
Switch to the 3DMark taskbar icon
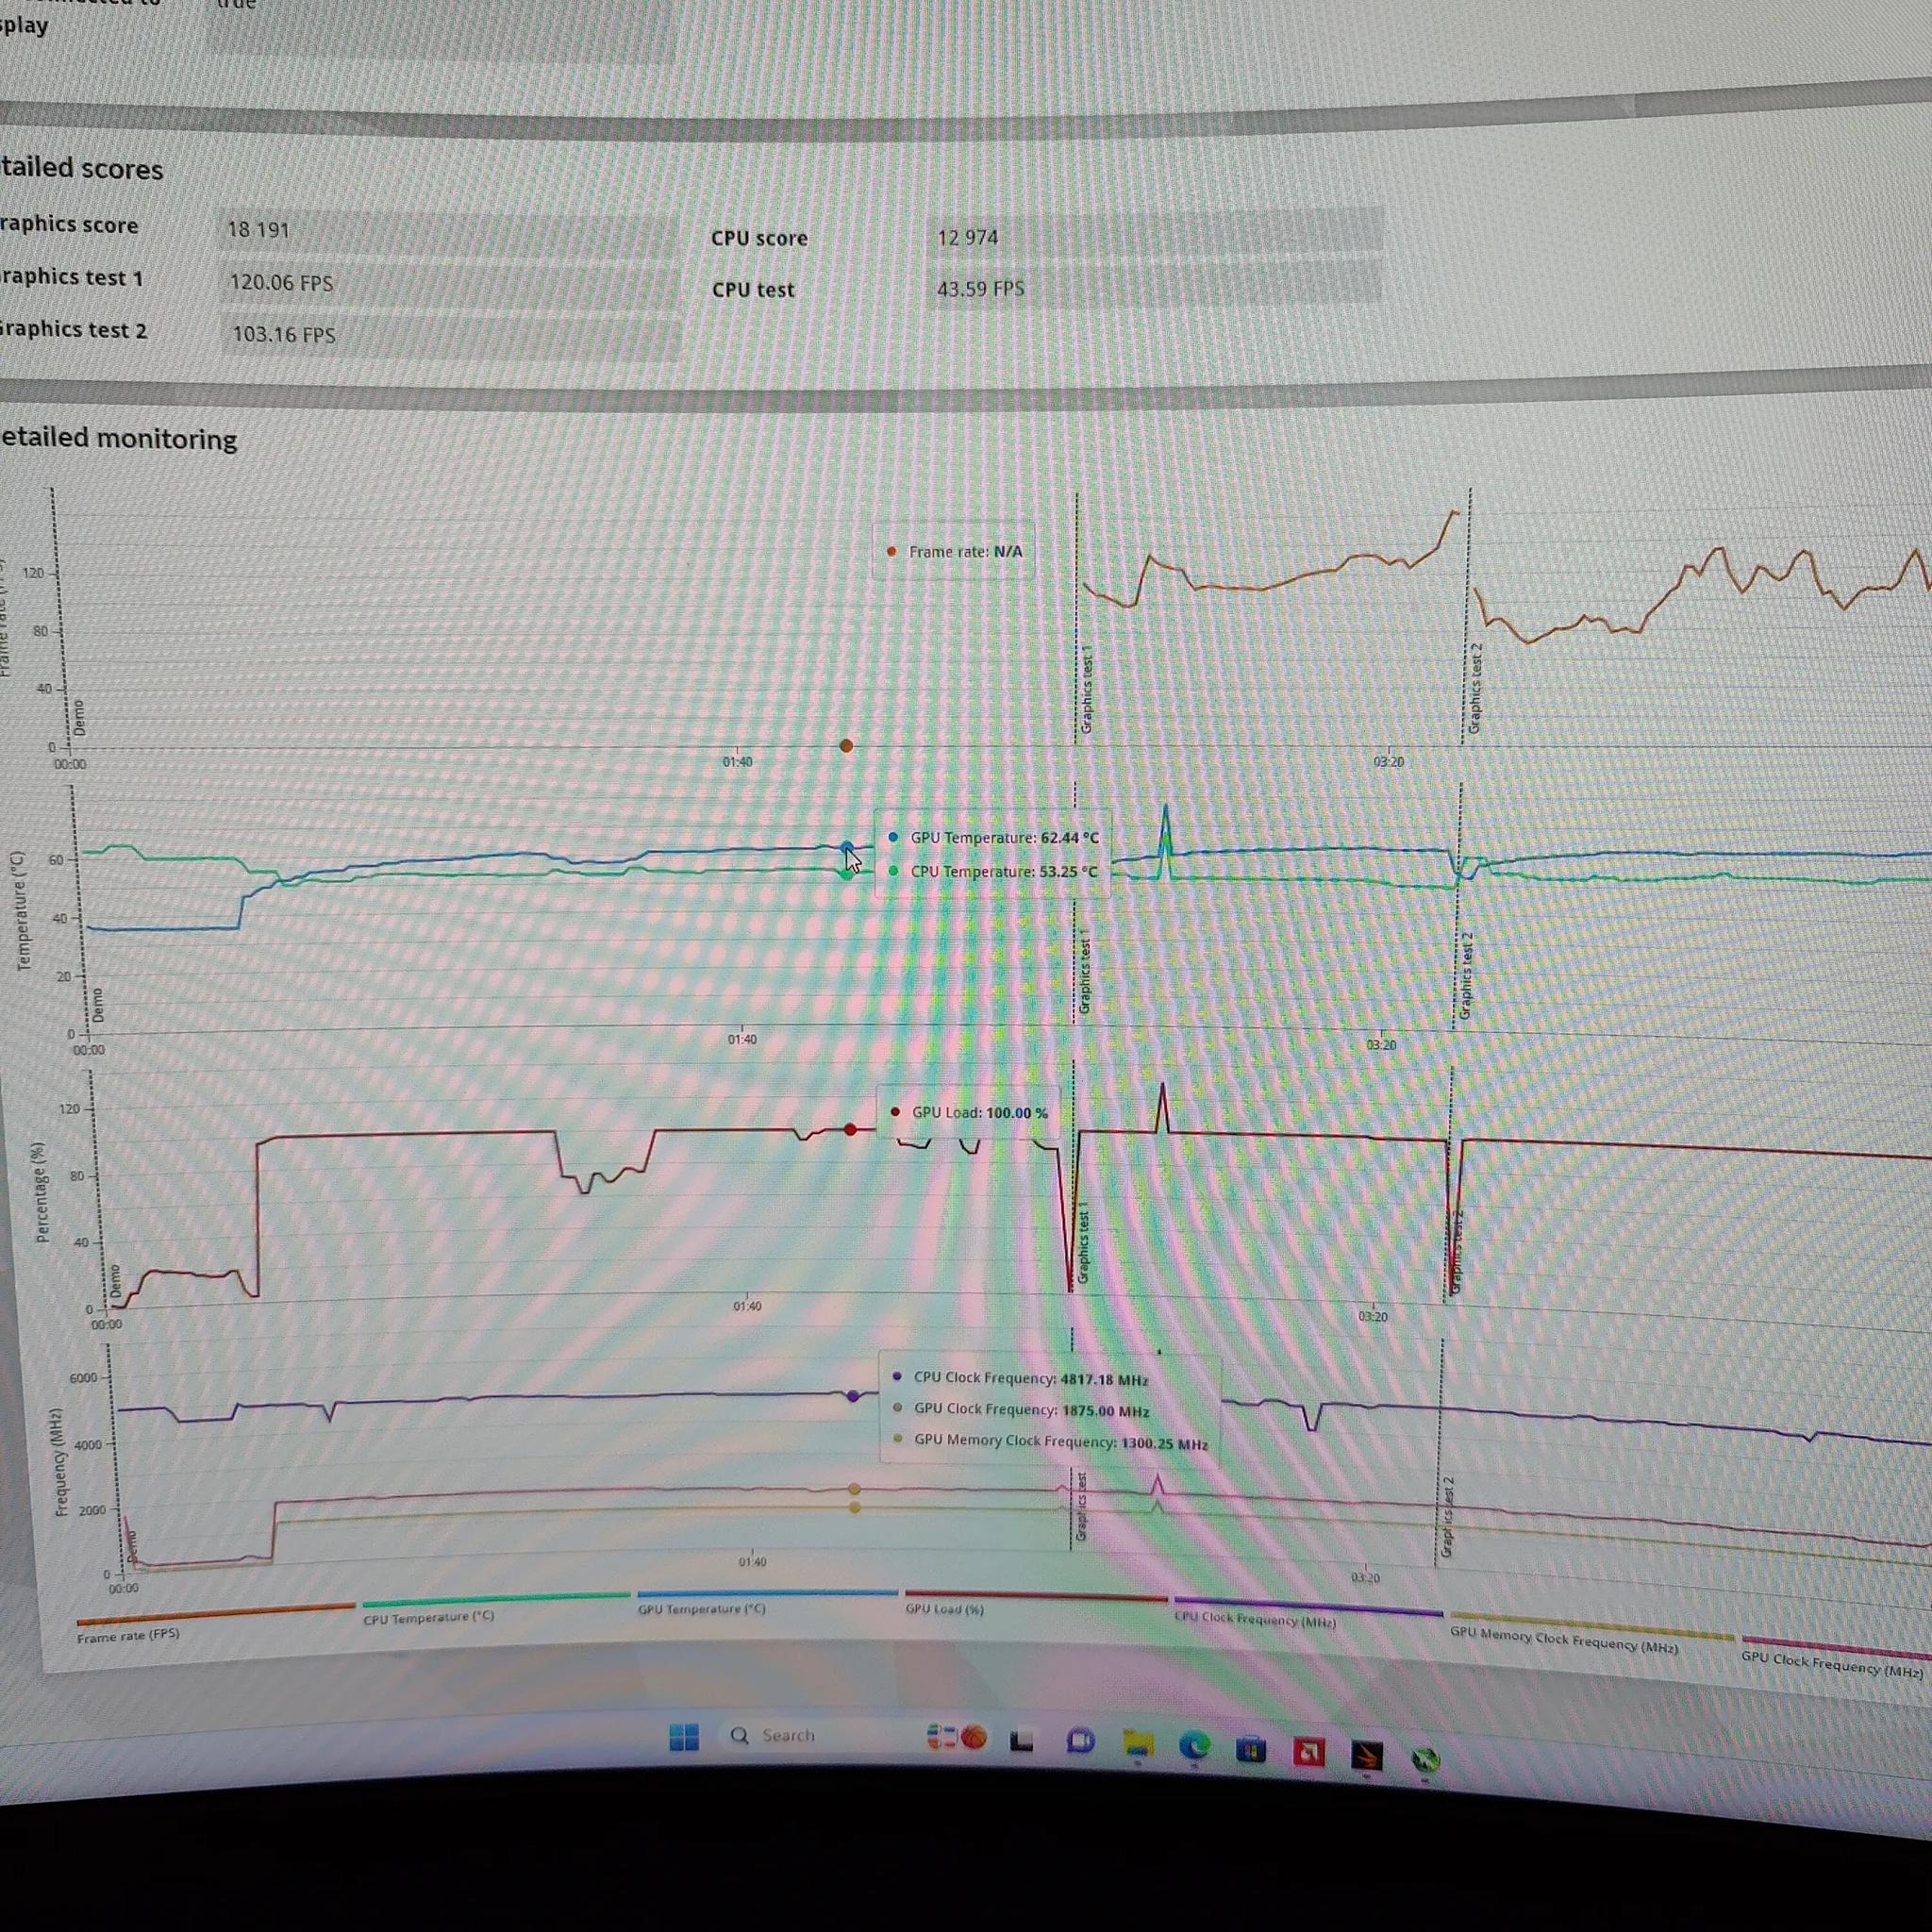1366,1756
